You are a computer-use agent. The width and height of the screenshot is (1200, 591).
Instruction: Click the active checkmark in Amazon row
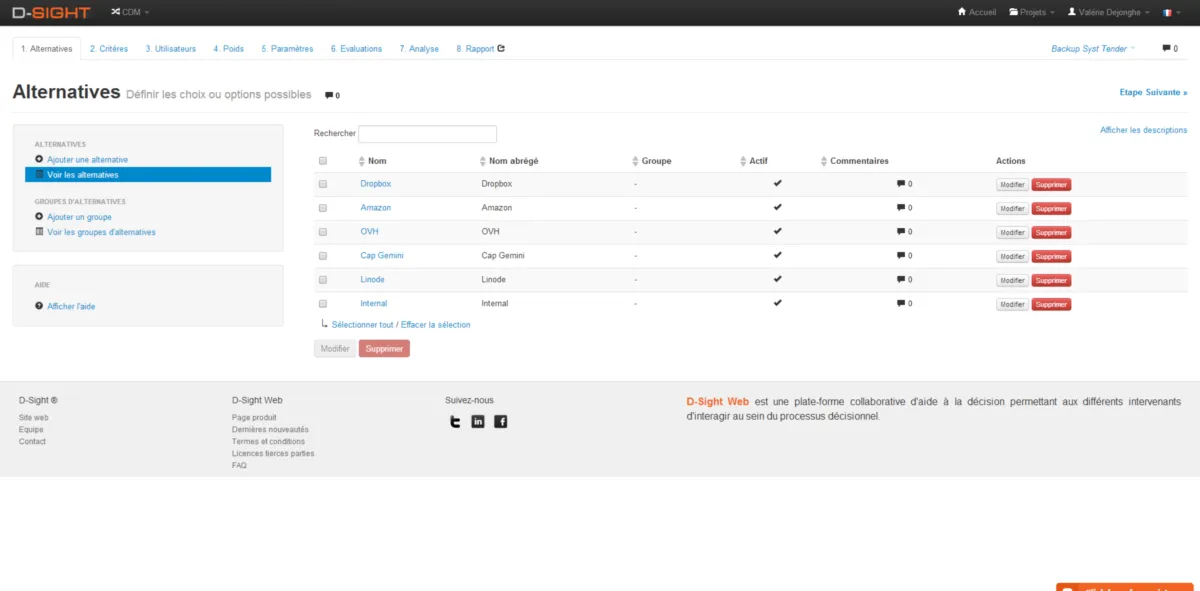(x=777, y=207)
